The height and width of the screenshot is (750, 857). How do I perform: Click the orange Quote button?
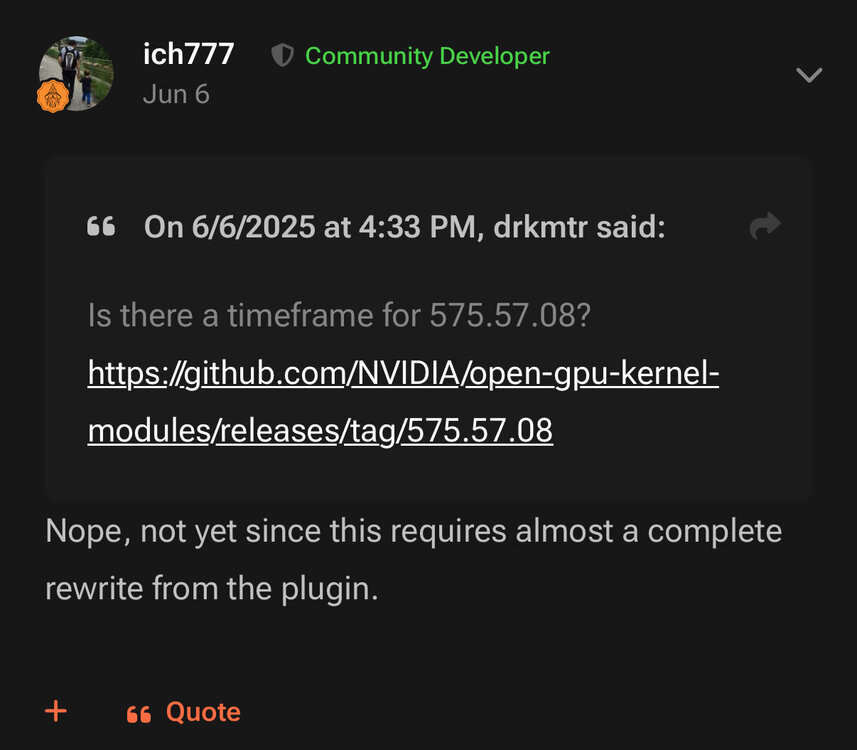(183, 712)
